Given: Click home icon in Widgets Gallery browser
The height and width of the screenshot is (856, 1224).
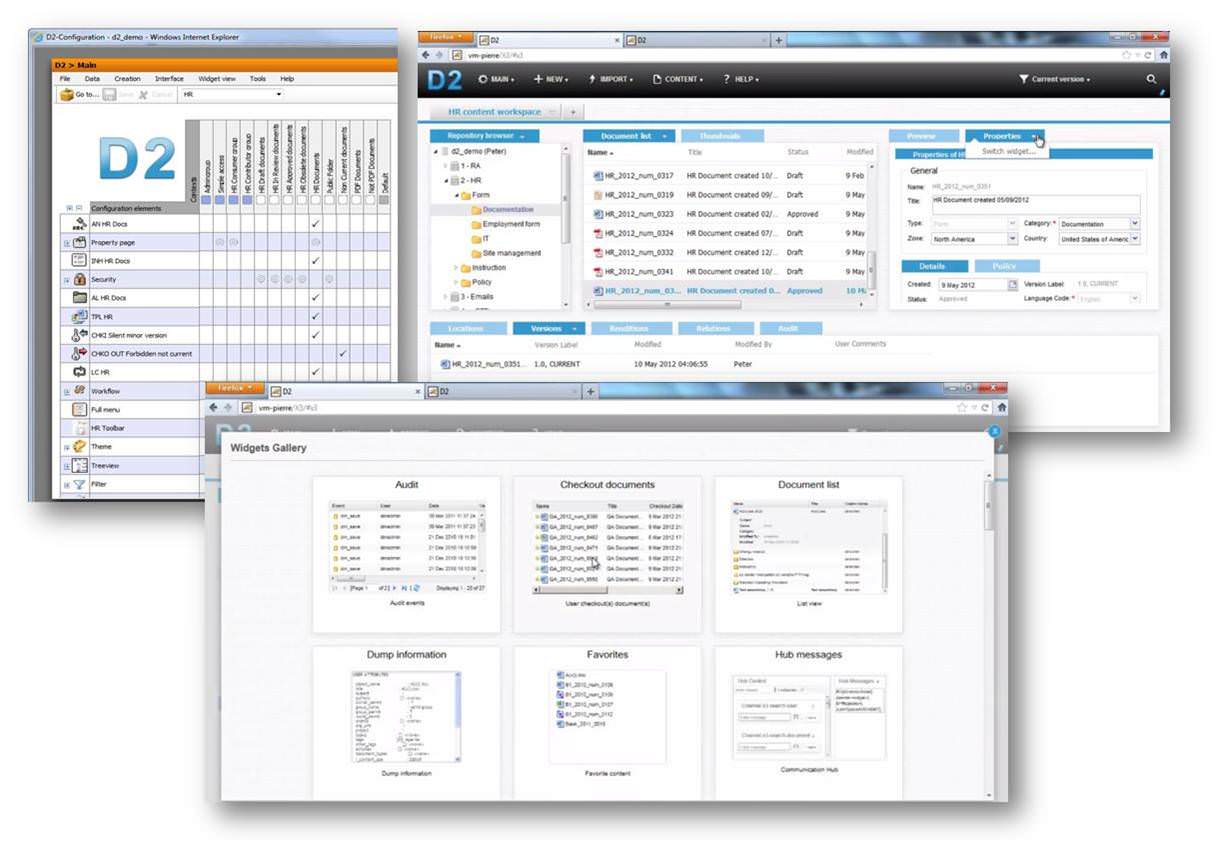Looking at the screenshot, I should [1001, 407].
